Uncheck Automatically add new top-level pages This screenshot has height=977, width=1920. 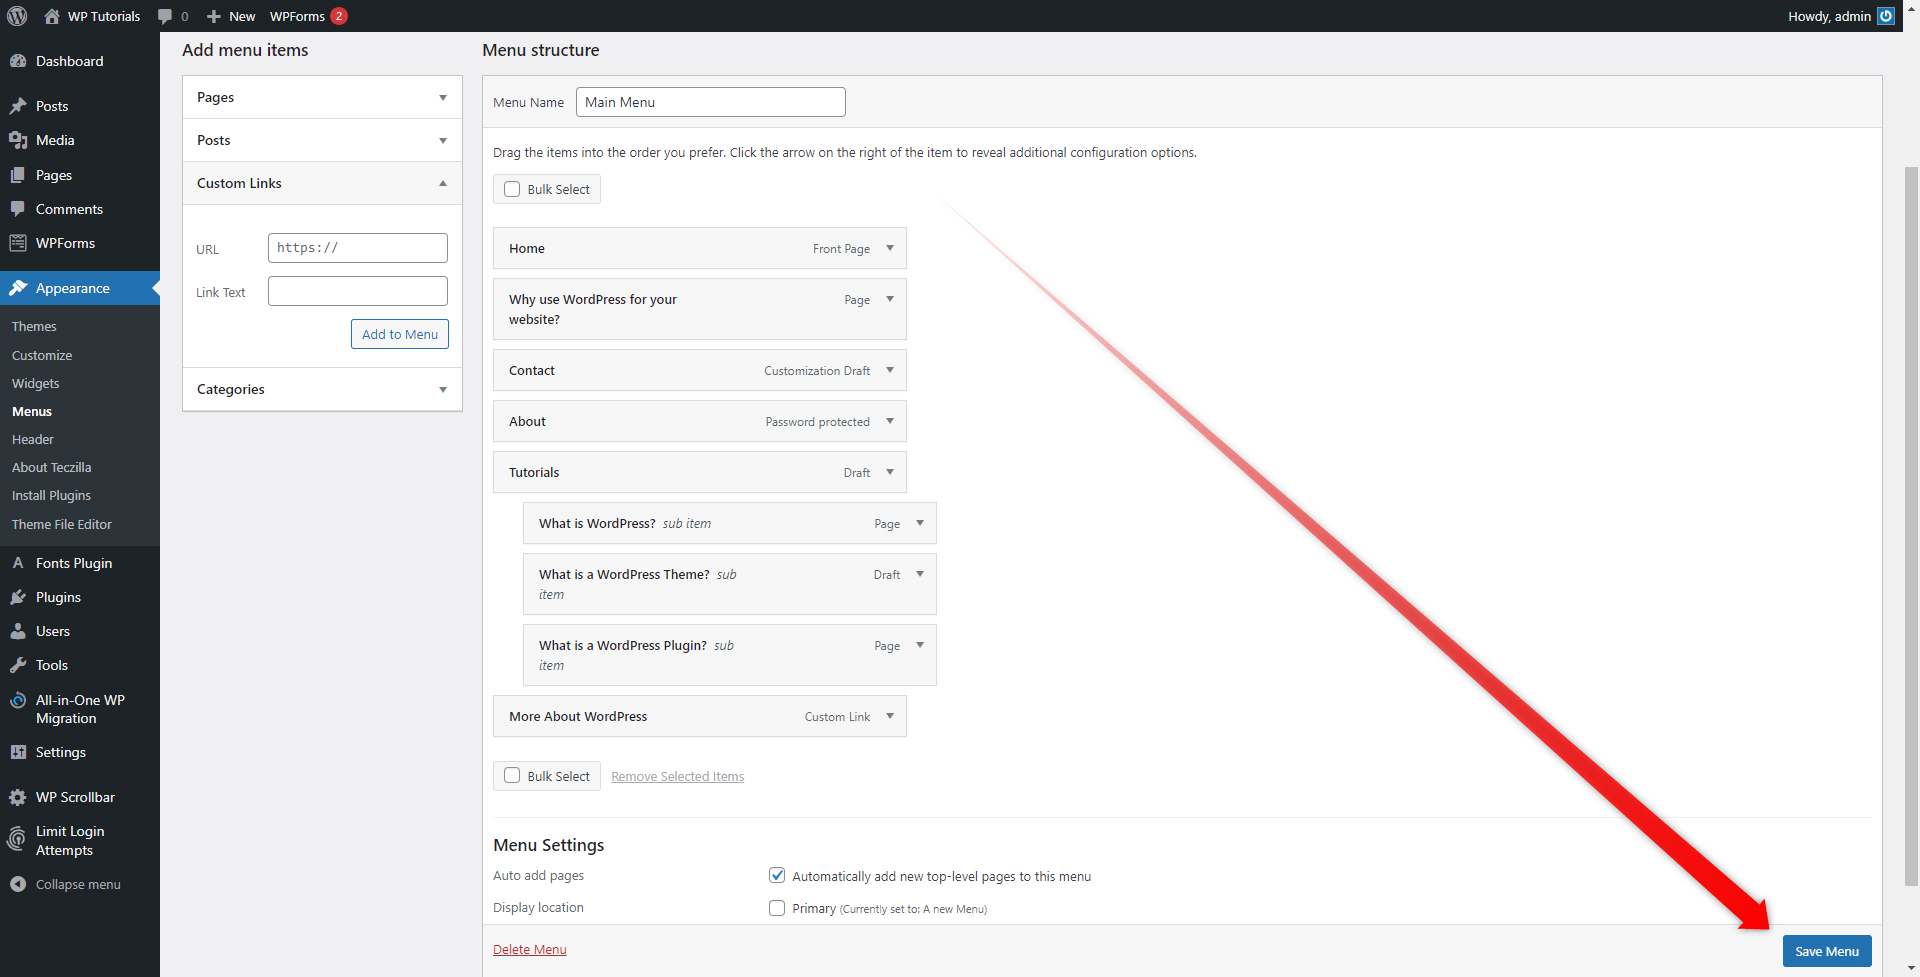(777, 875)
